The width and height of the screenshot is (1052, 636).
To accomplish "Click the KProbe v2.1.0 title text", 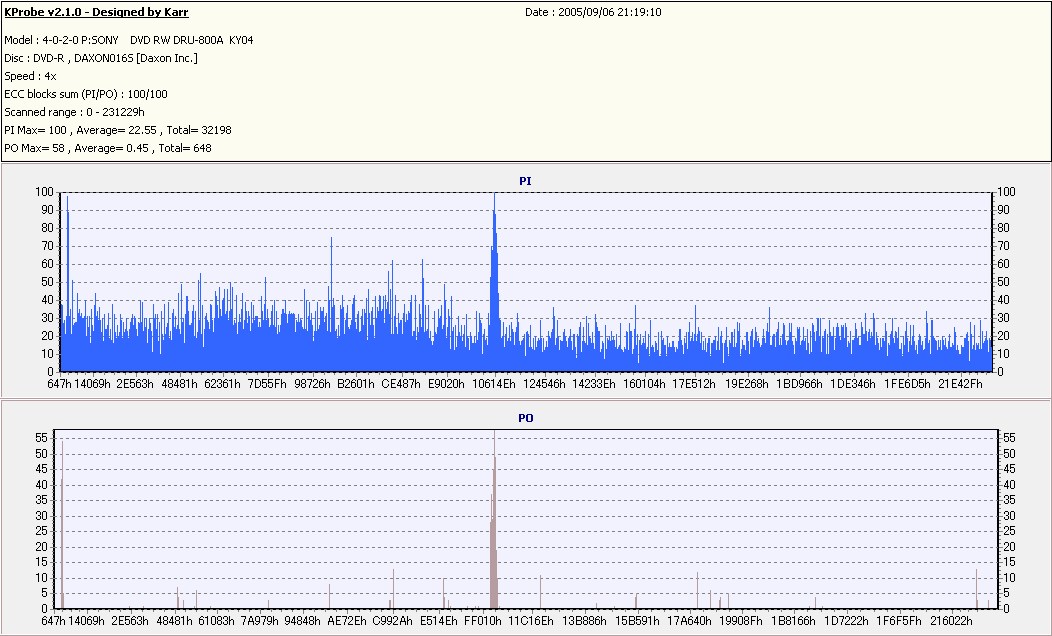I will coord(96,12).
